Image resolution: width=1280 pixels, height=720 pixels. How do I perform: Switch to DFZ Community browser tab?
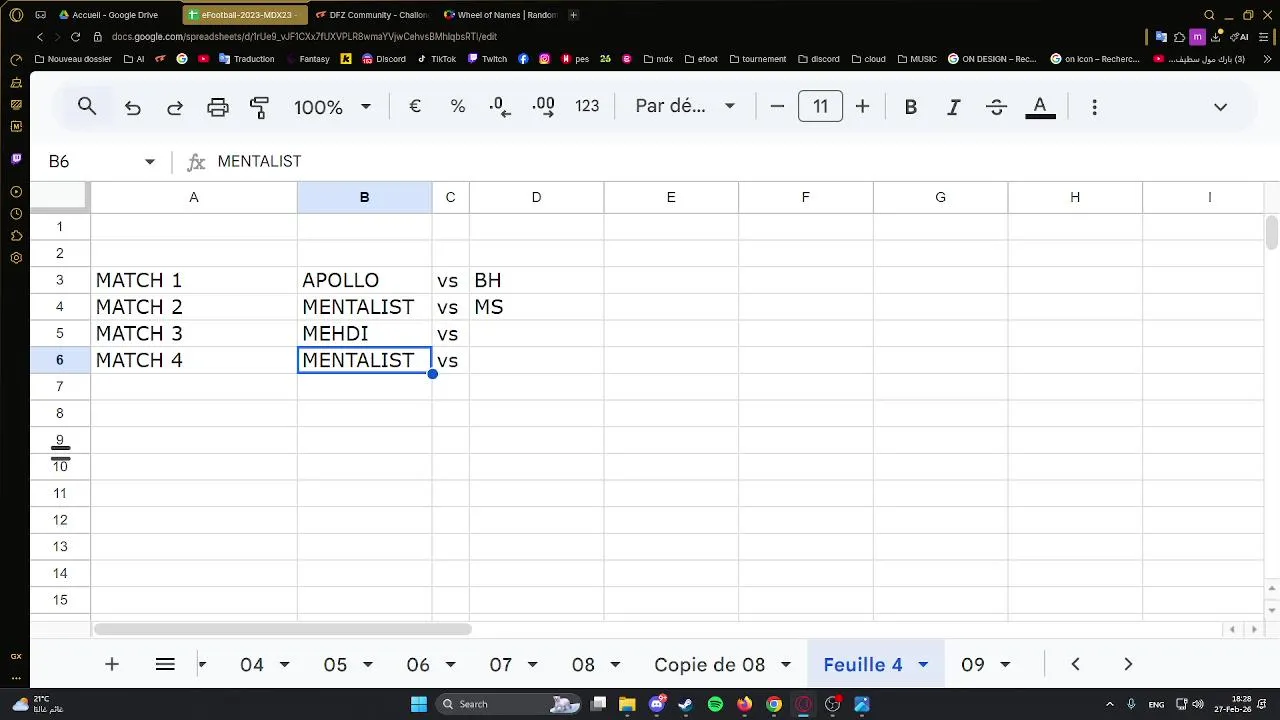(372, 15)
